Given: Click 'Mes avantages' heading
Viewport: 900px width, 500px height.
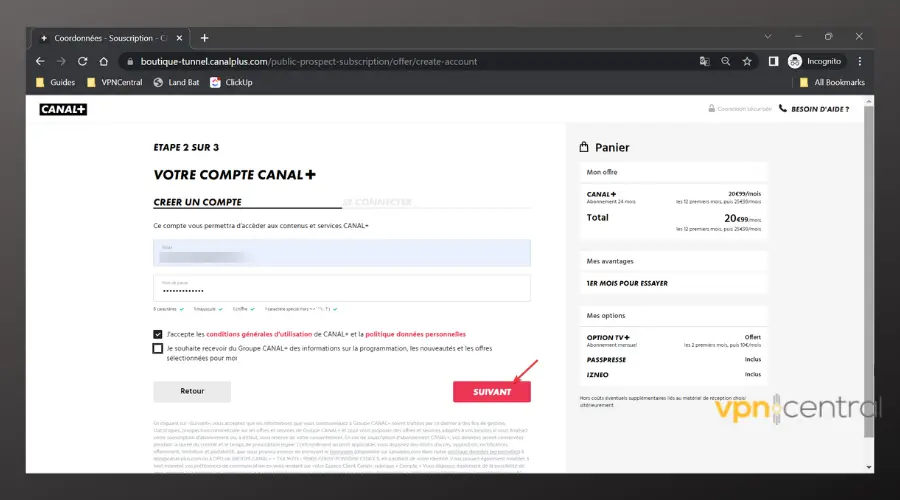Looking at the screenshot, I should coord(610,261).
